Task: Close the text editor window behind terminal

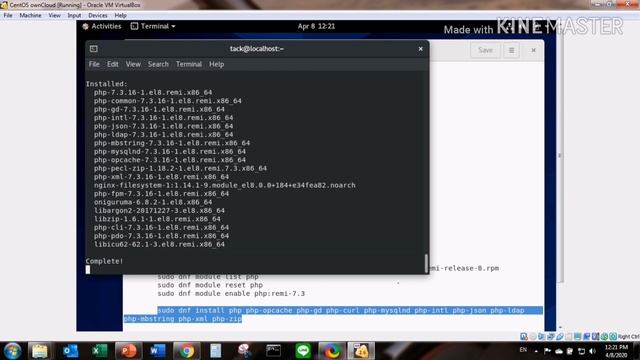Action: 533,50
